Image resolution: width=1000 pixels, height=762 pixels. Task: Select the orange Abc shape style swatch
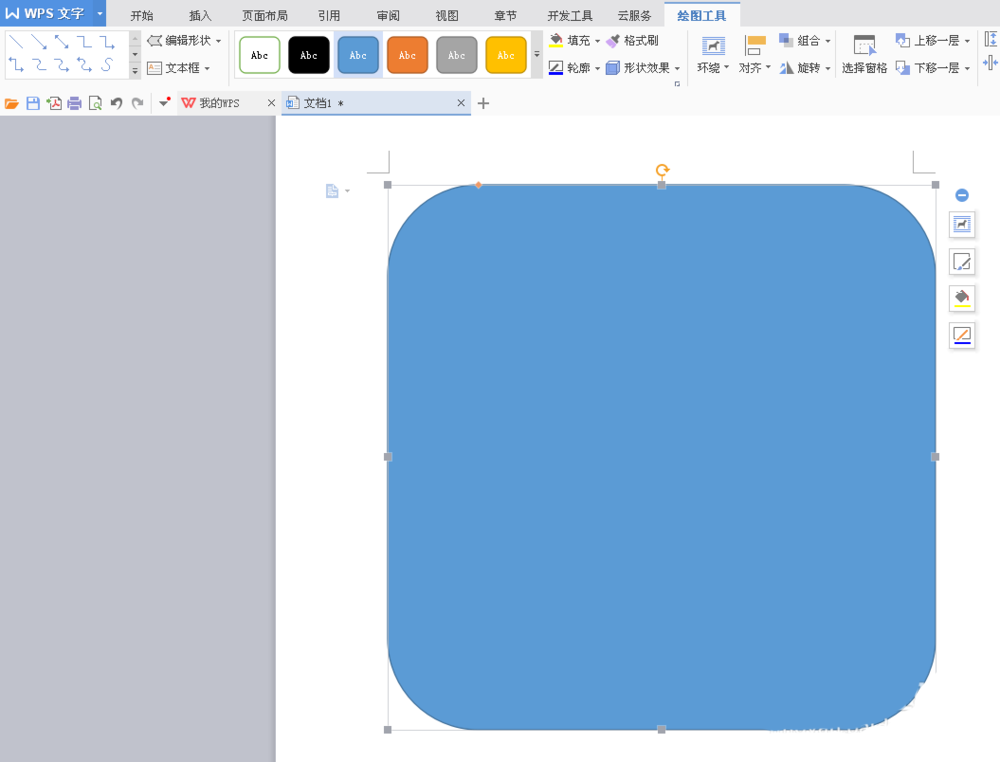(407, 55)
